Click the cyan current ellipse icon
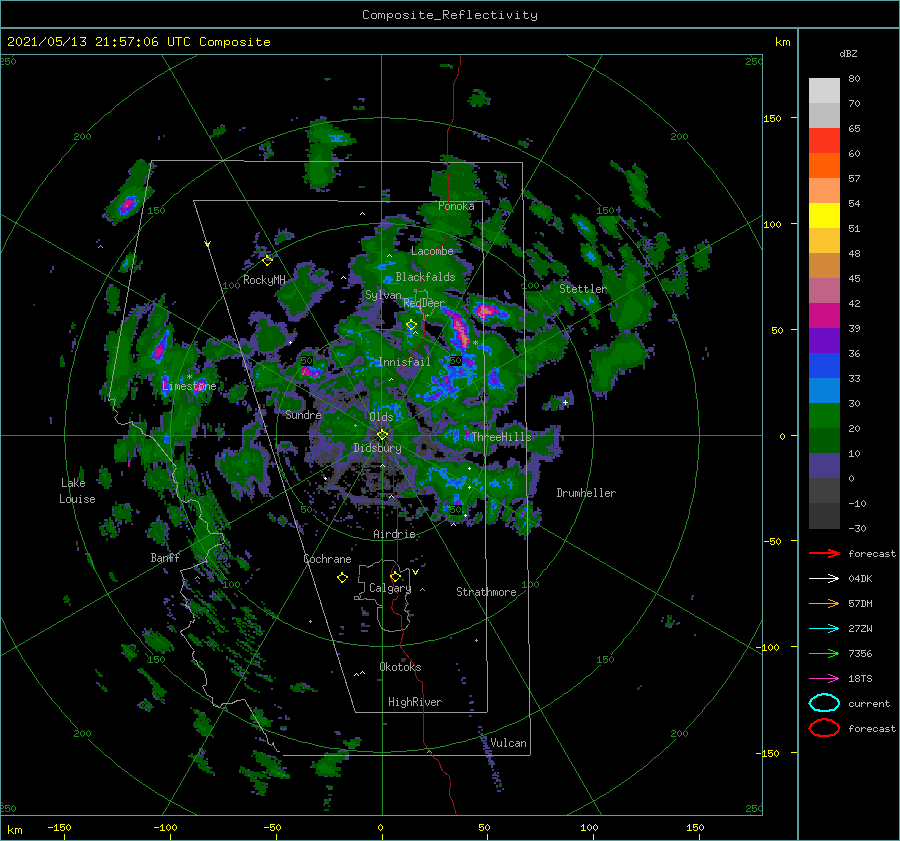The image size is (900, 841). coord(824,703)
